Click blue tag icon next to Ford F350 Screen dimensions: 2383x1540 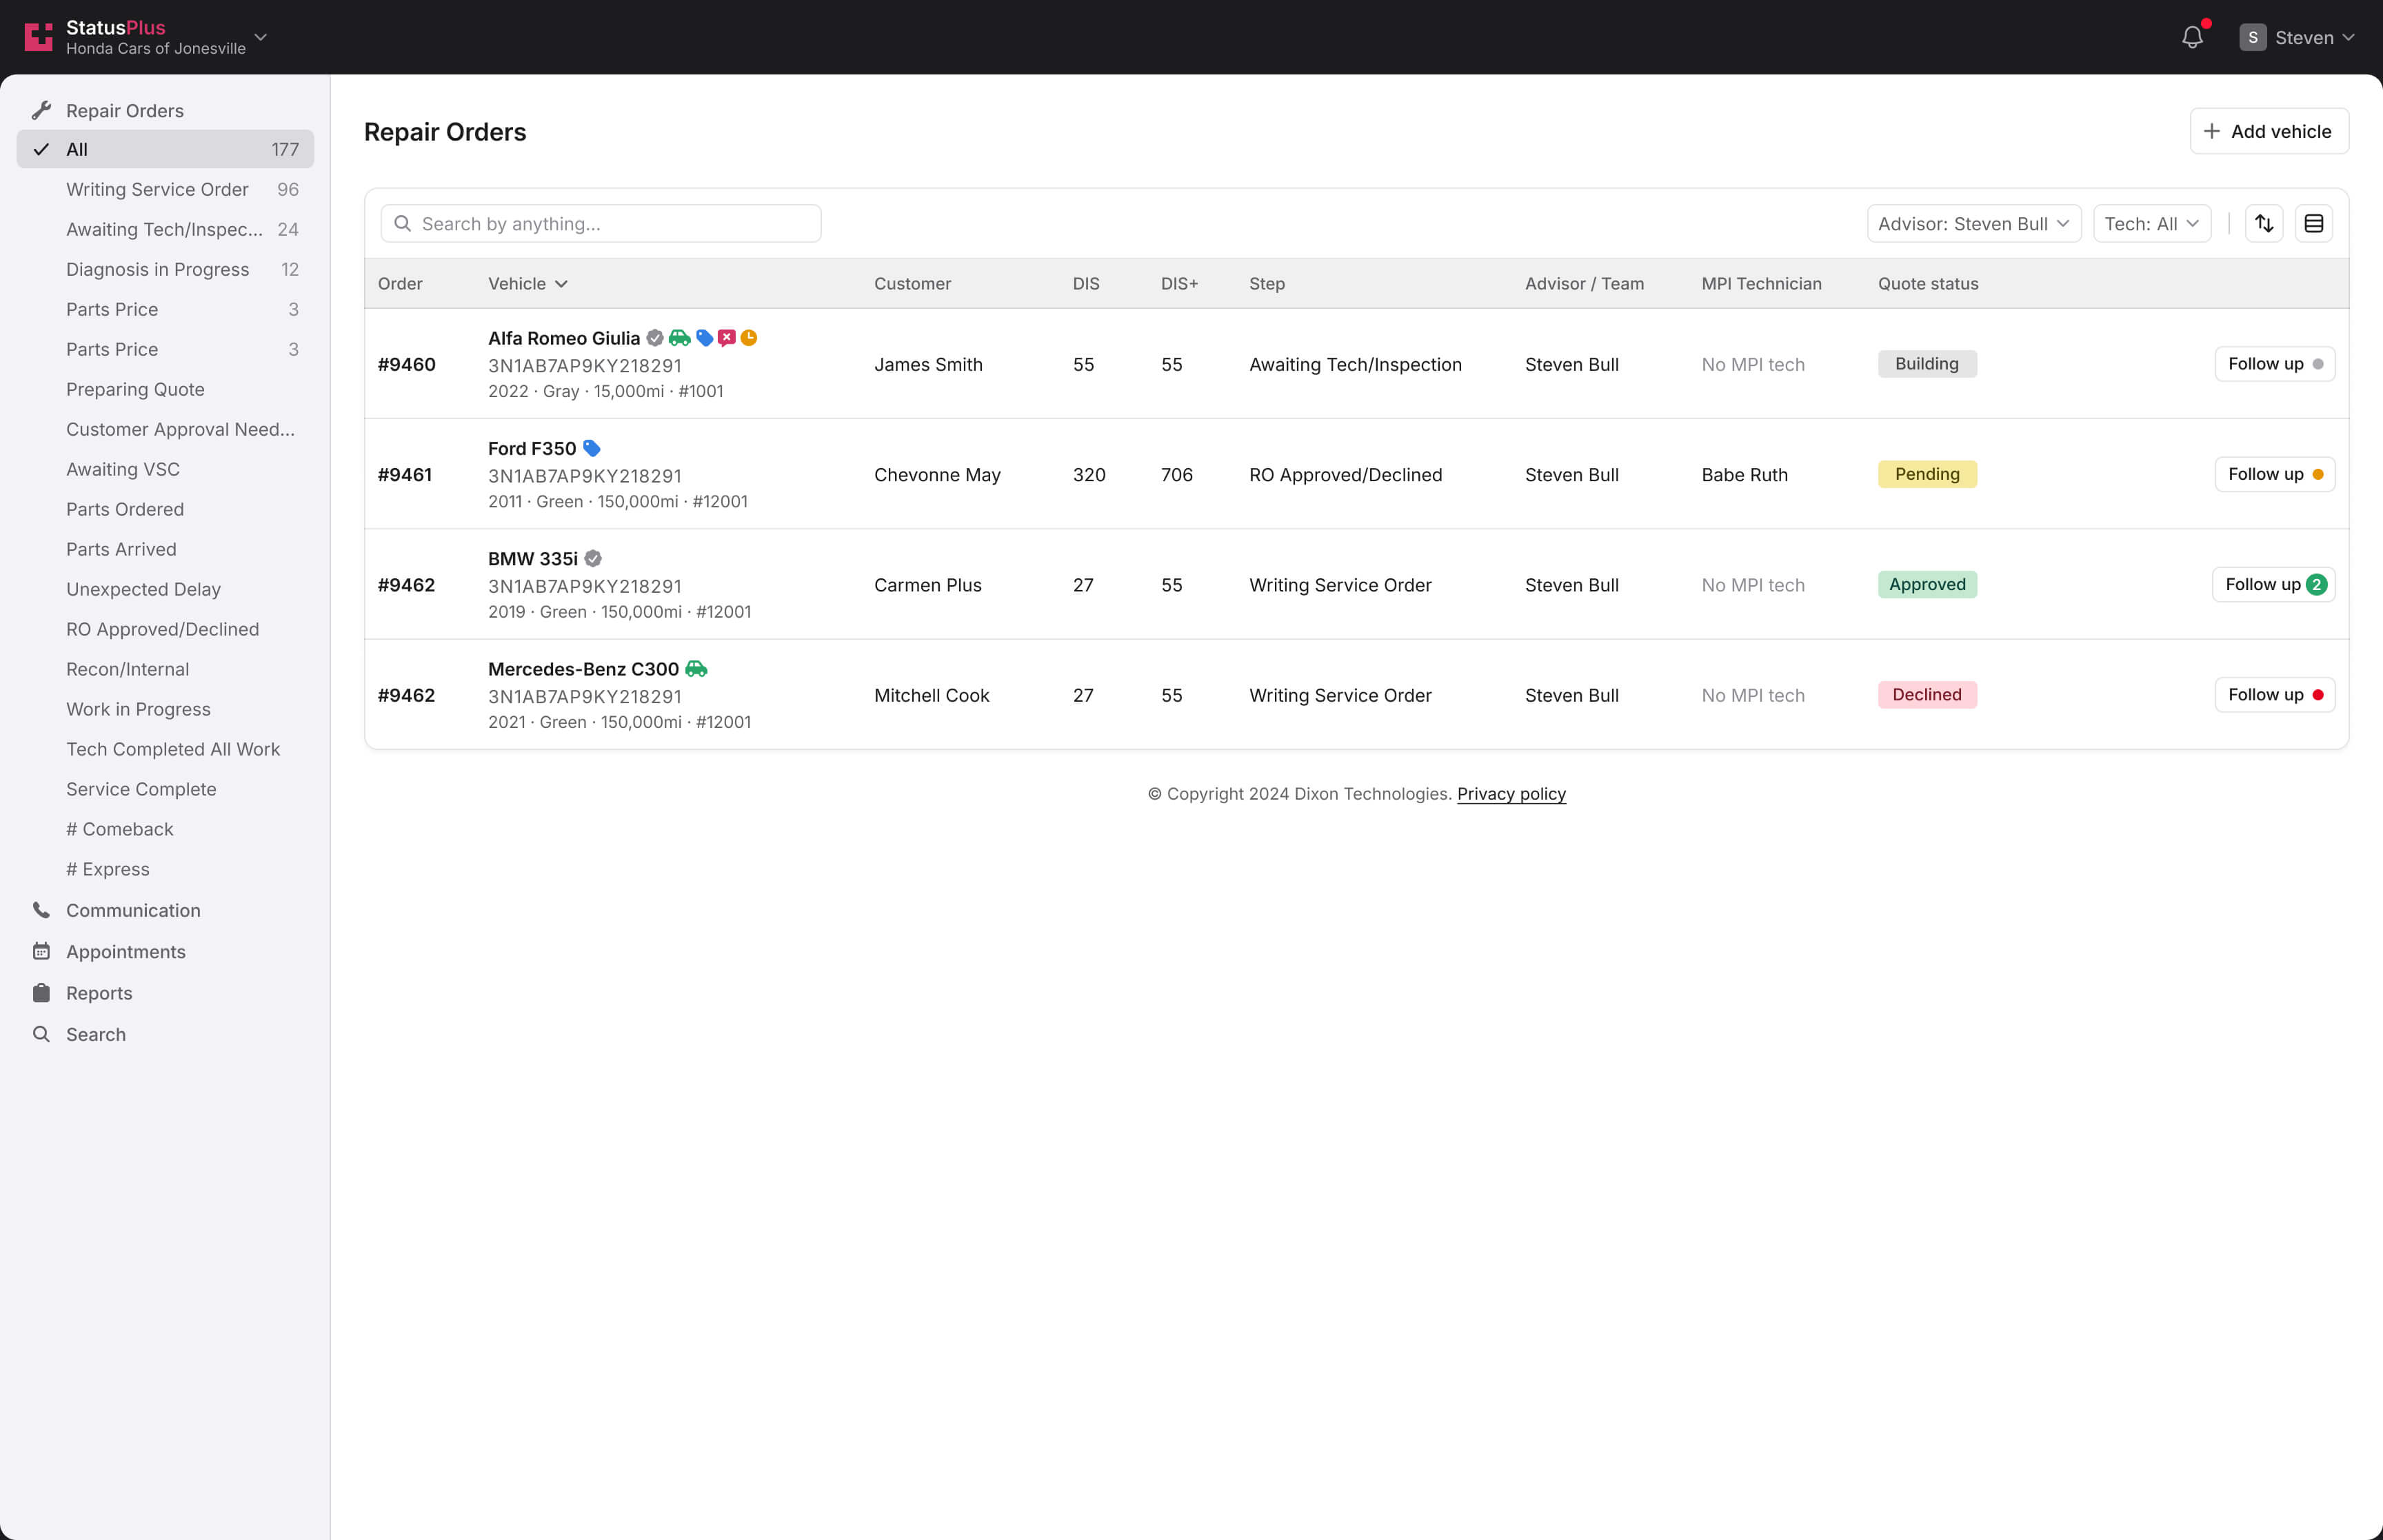tap(591, 448)
